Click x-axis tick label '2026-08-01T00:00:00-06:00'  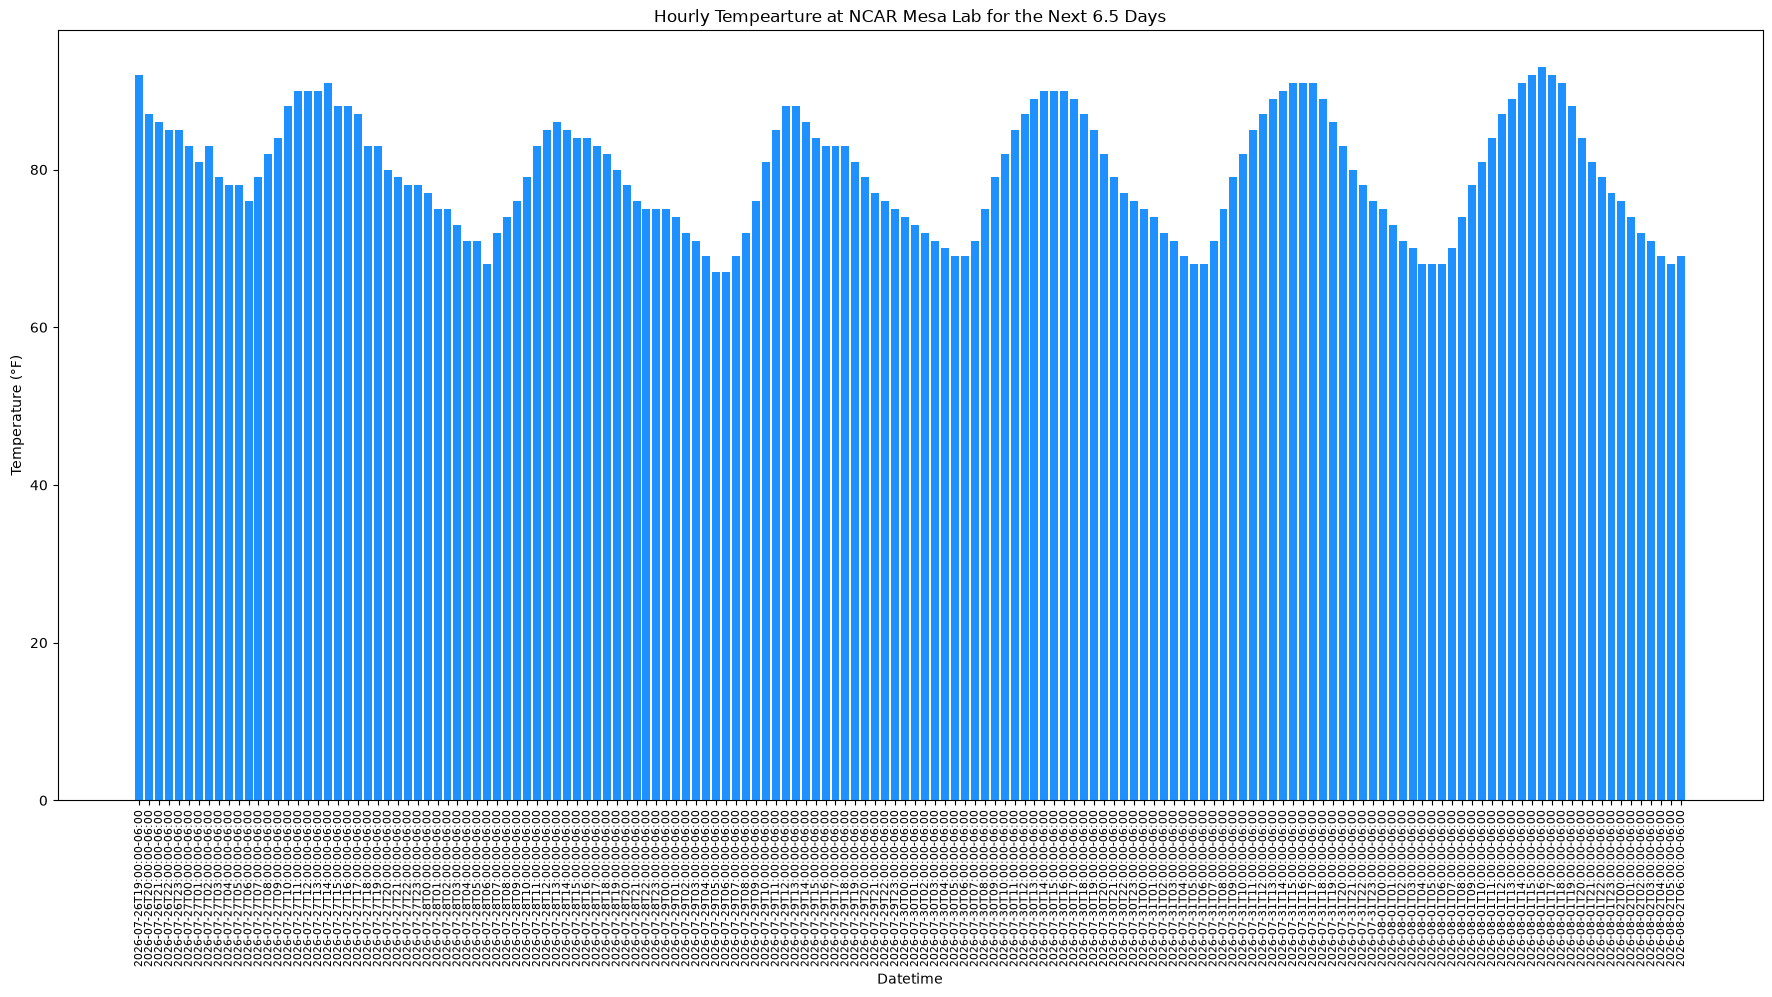click(x=1383, y=888)
